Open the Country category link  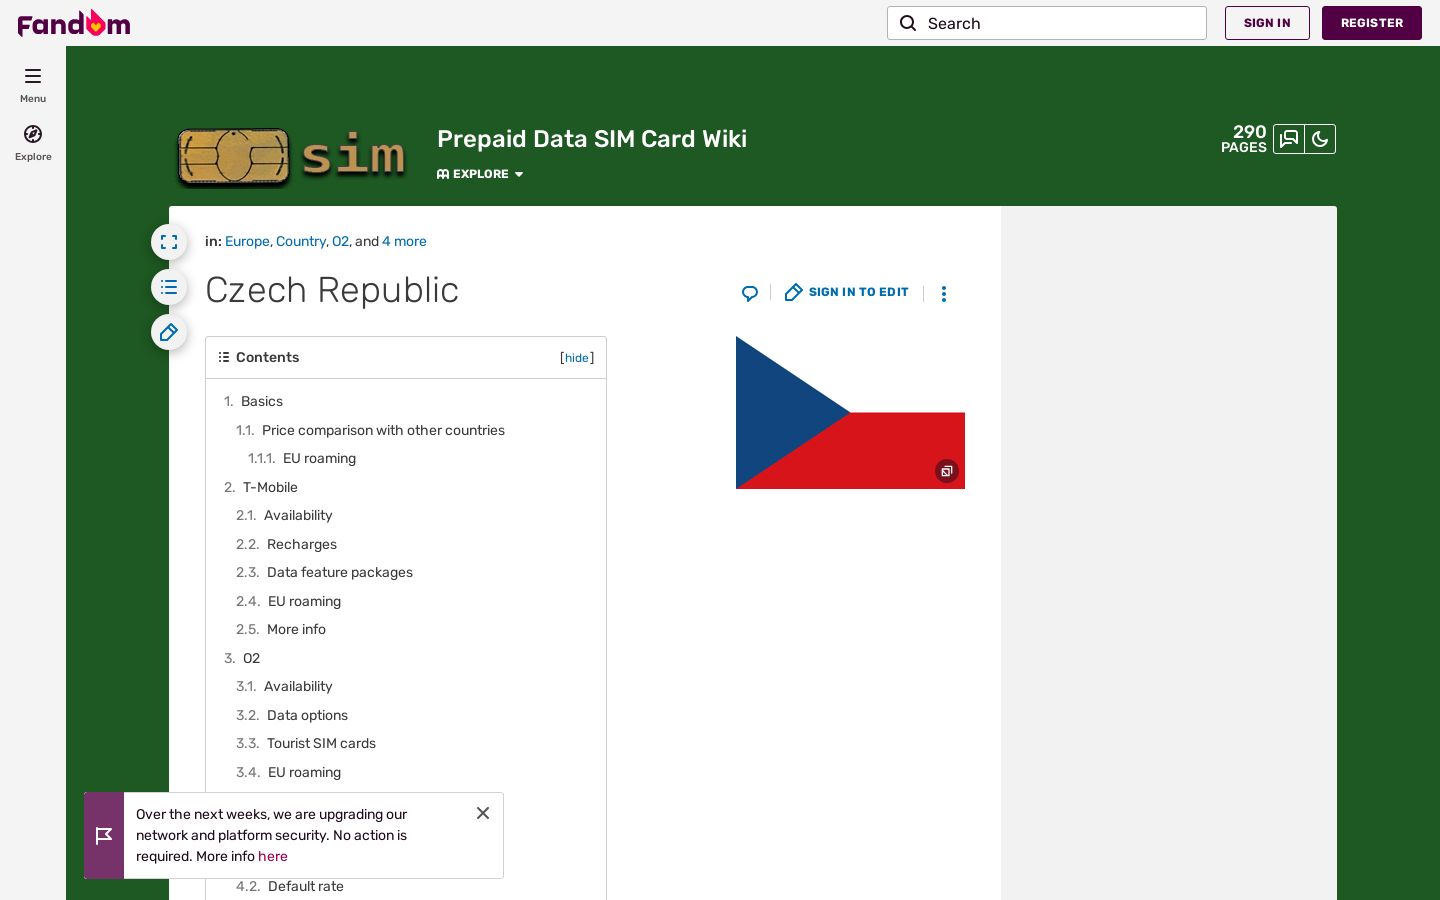pyautogui.click(x=301, y=241)
